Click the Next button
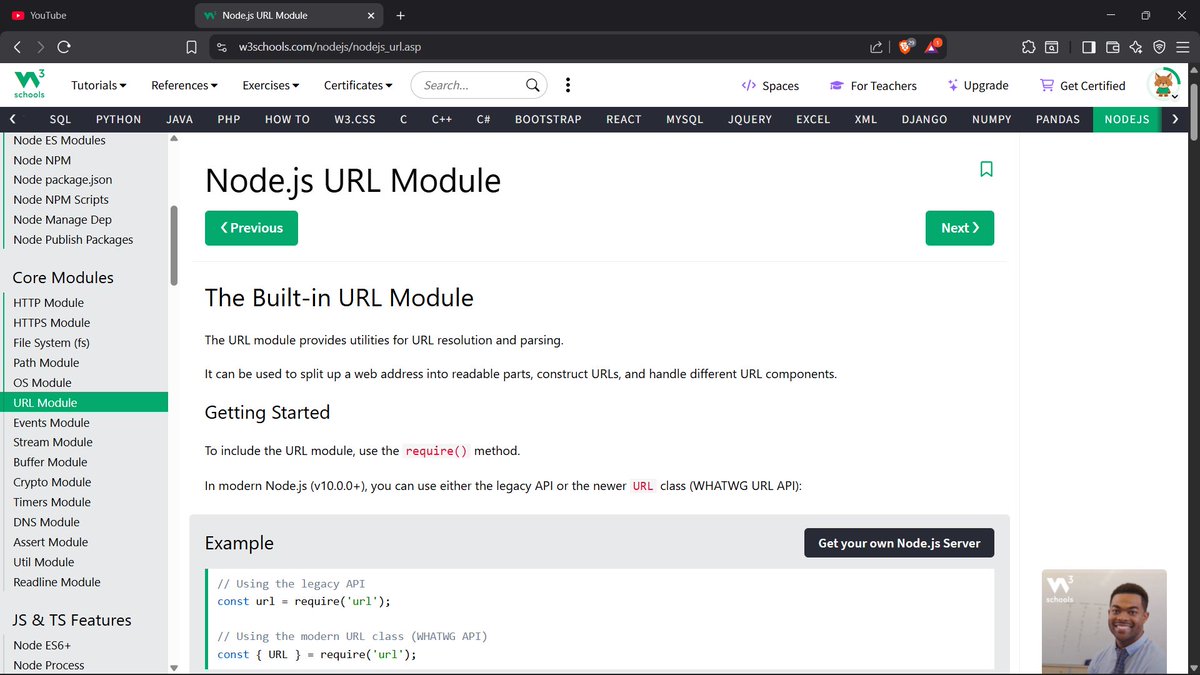Image resolution: width=1200 pixels, height=675 pixels. pos(960,228)
